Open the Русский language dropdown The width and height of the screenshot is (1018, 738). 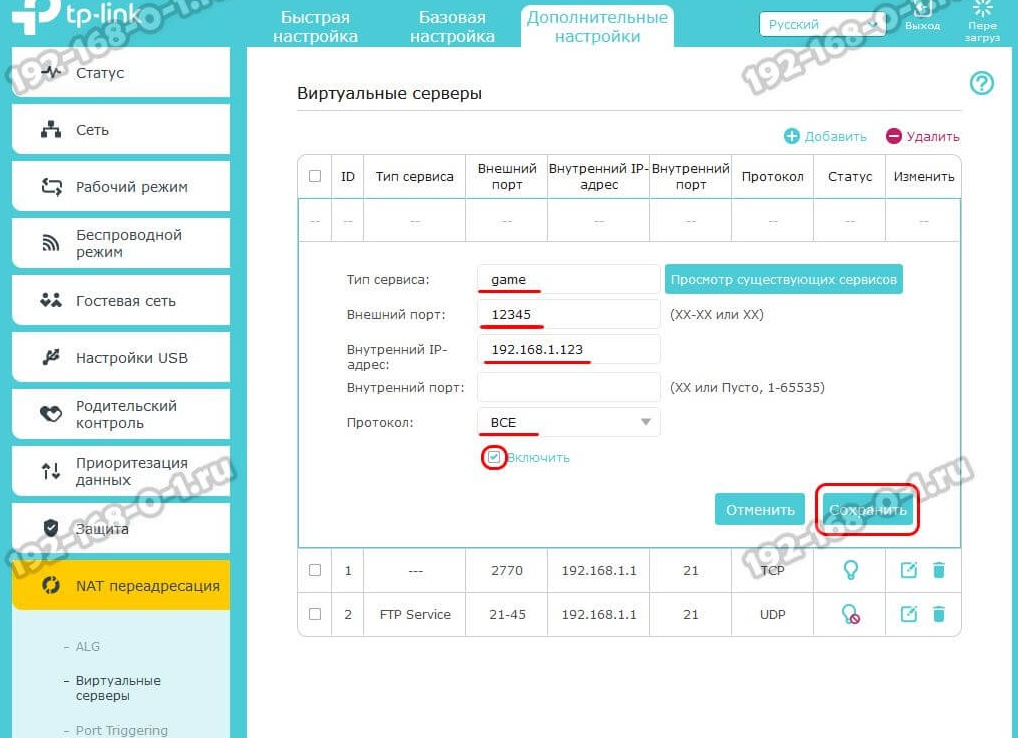click(823, 25)
